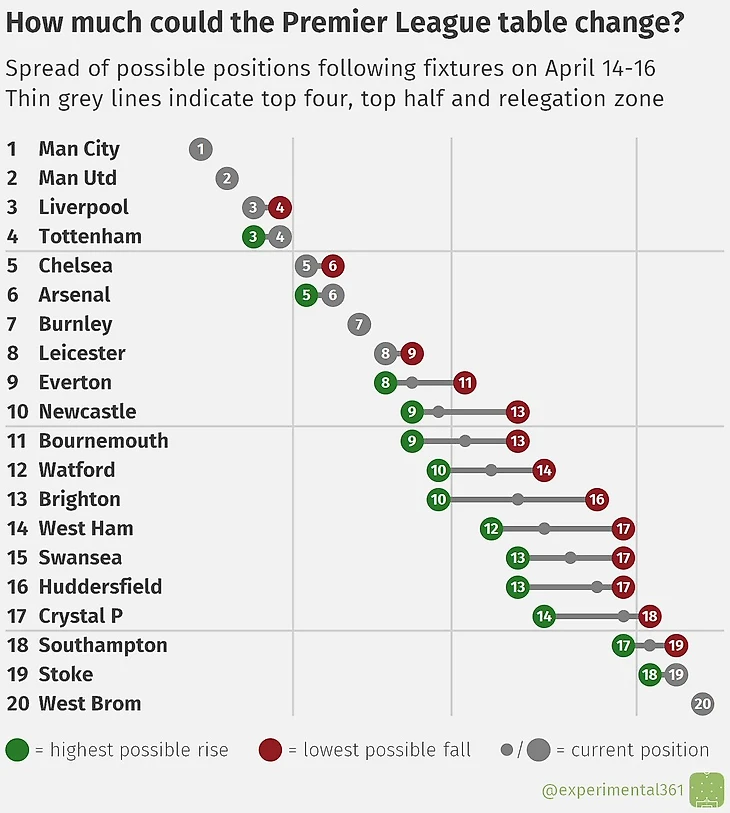The width and height of the screenshot is (730, 813).
Task: Click the experimental361 pitch logo icon
Action: (706, 790)
